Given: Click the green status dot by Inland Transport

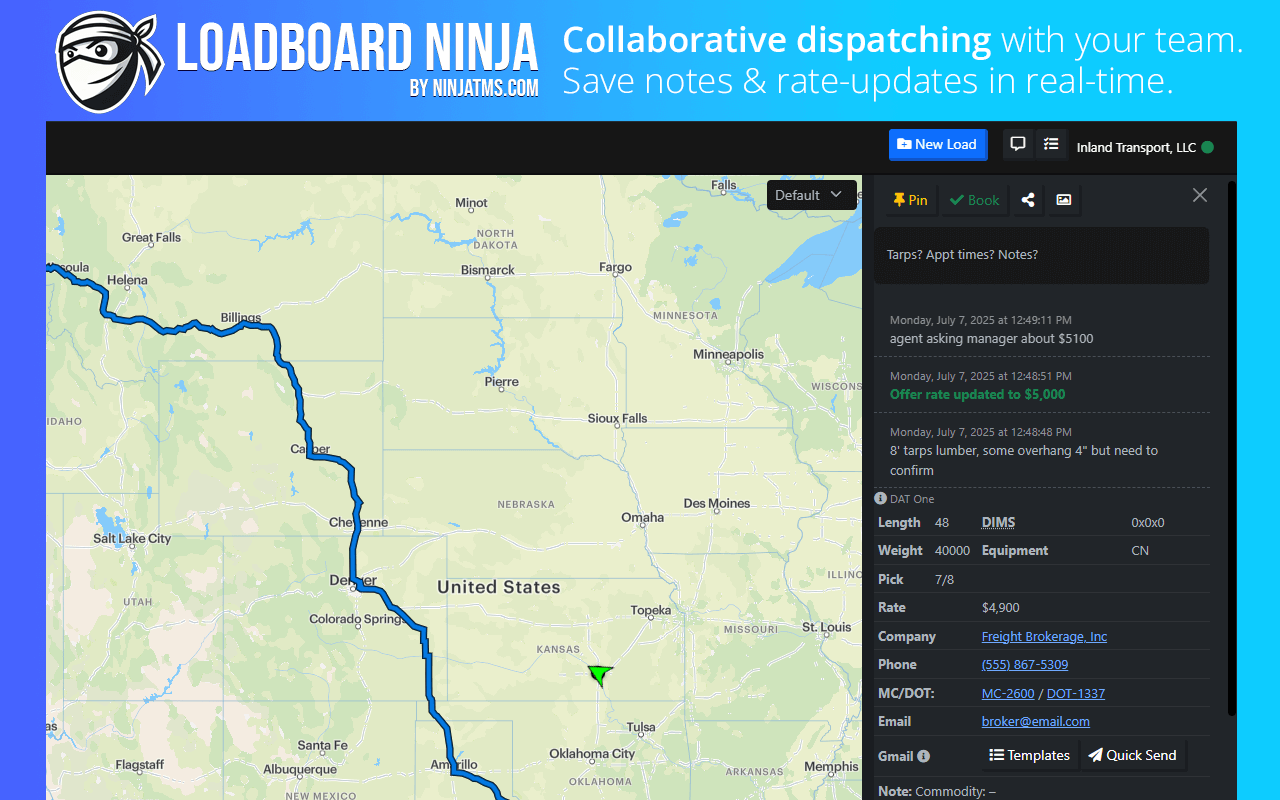Looking at the screenshot, I should [1207, 147].
